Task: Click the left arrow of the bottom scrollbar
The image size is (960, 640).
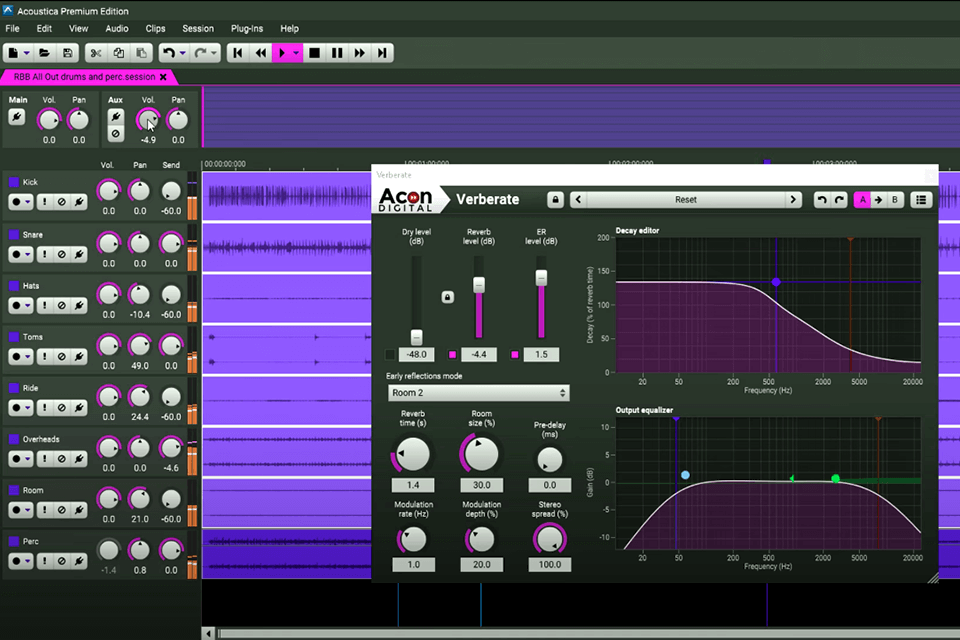Action: (207, 632)
